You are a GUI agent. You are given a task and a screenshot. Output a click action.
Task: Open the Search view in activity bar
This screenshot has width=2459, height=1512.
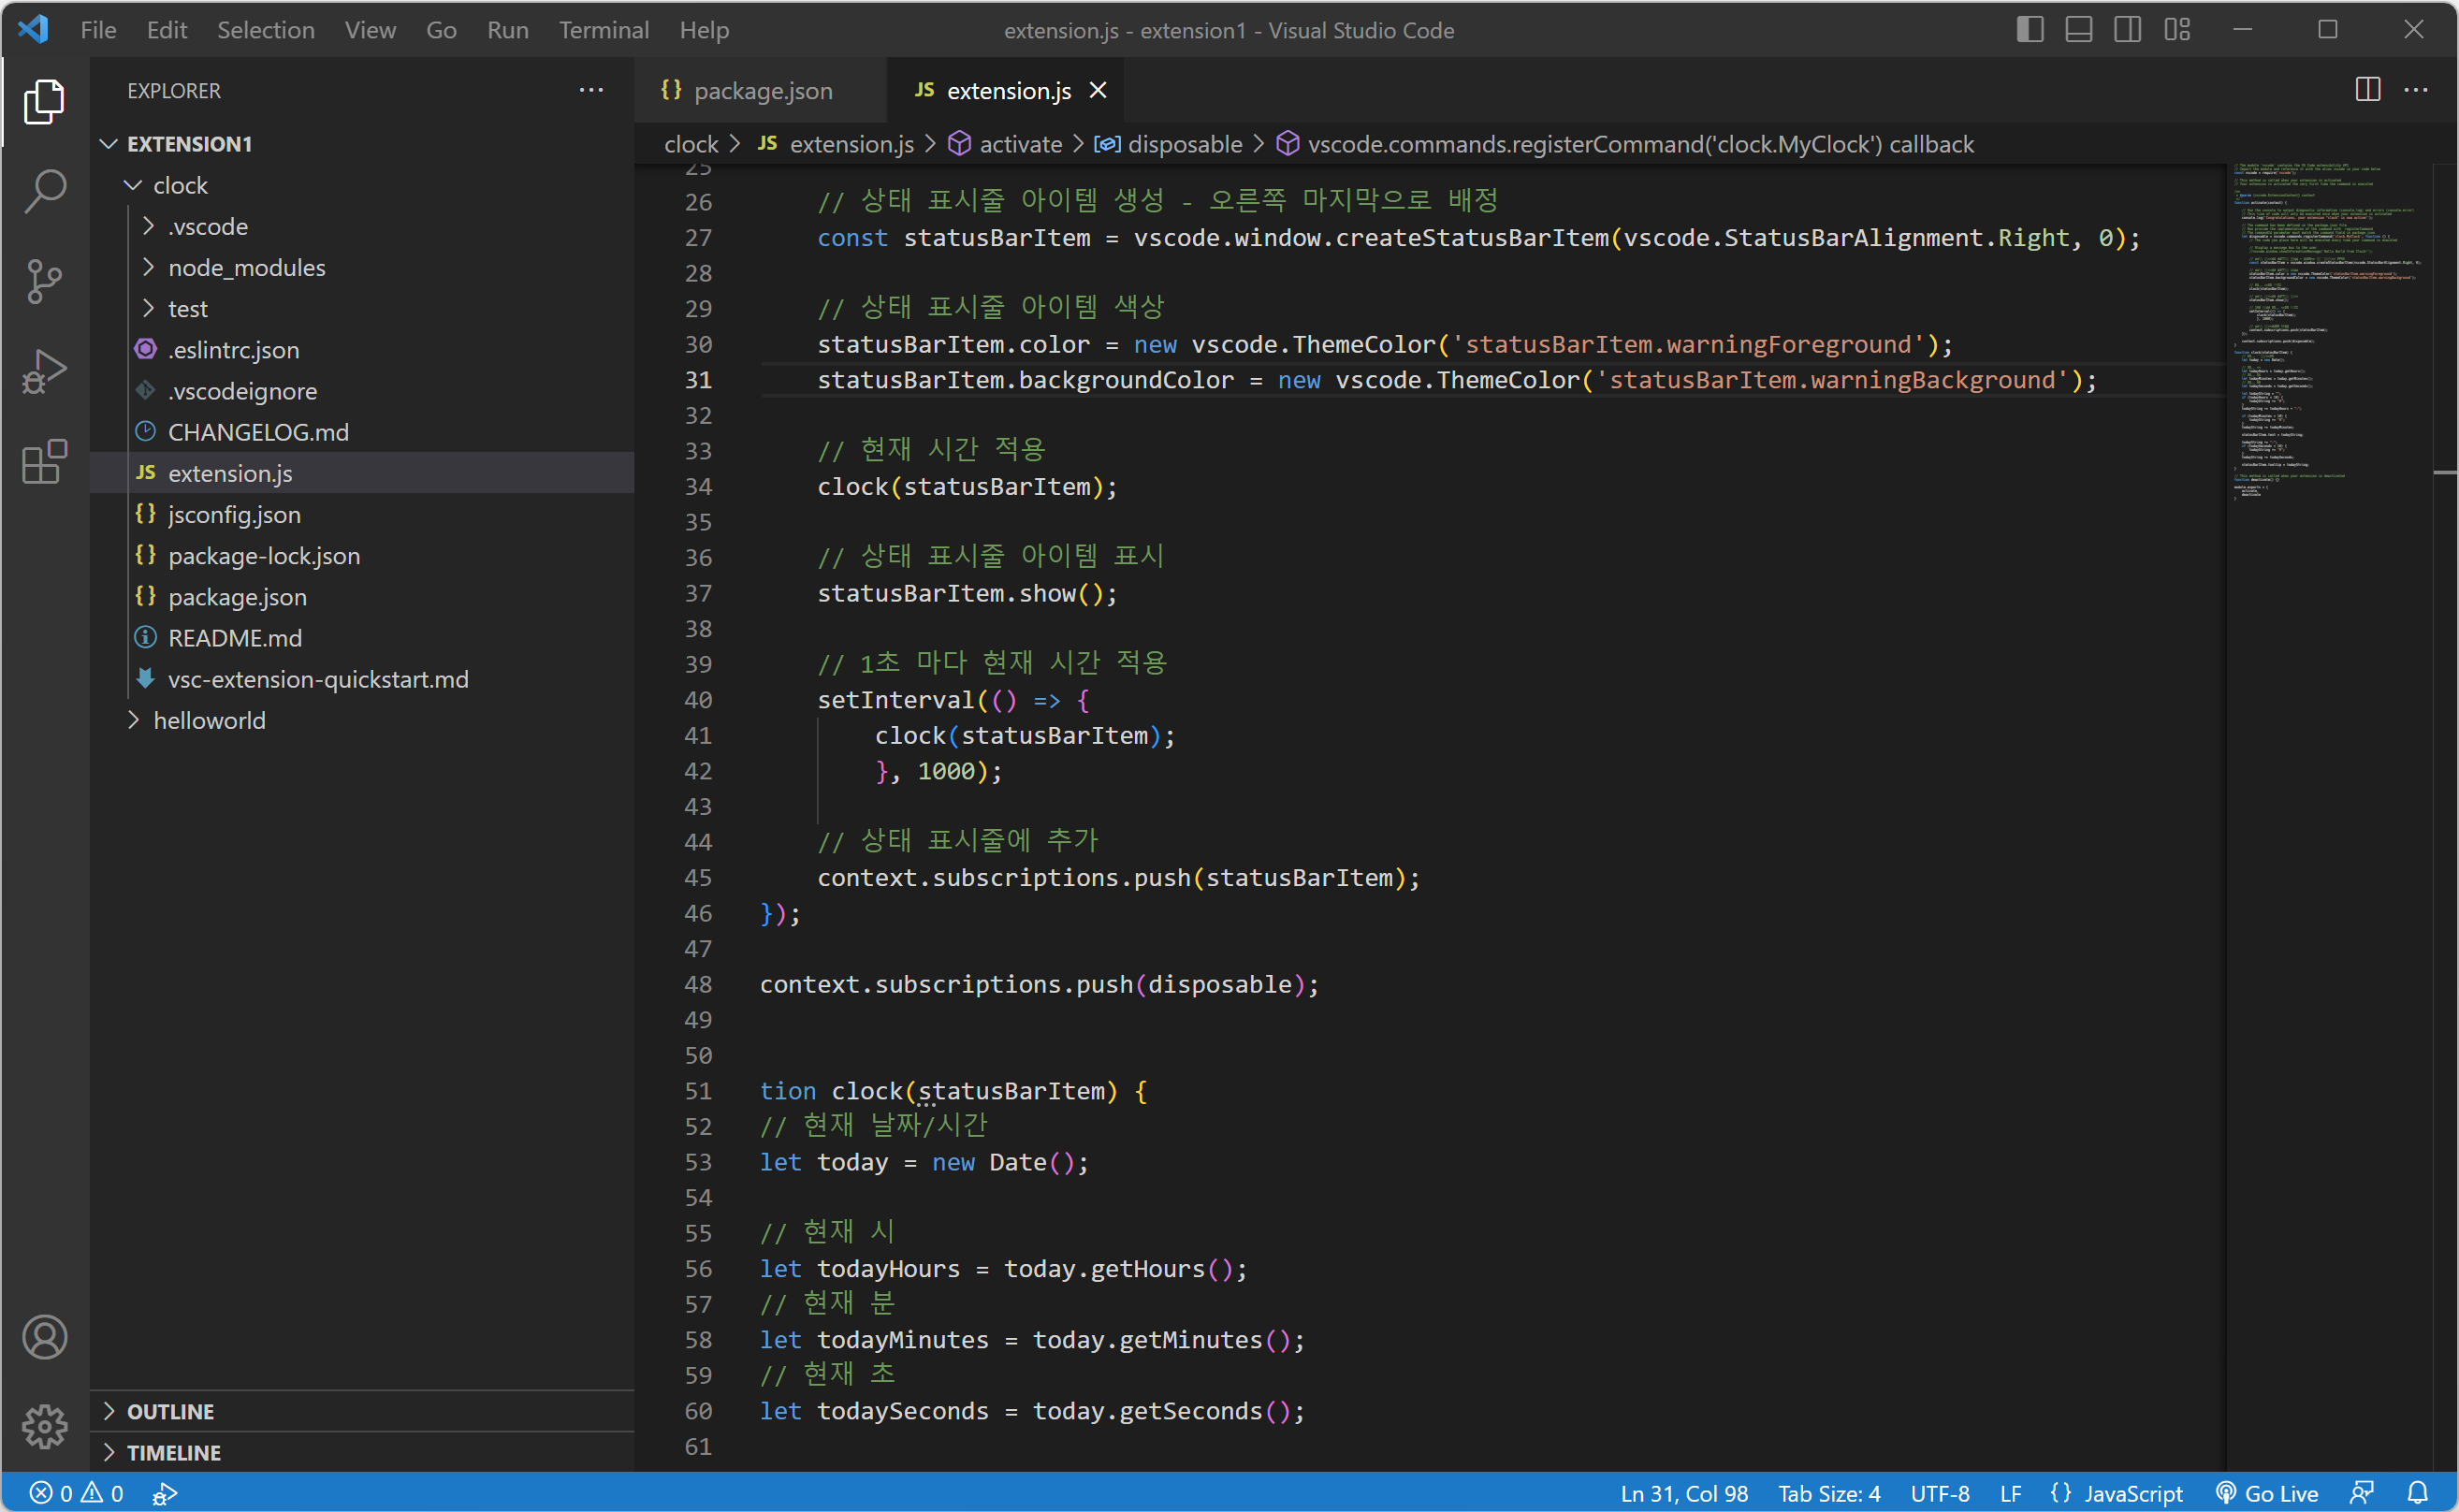pyautogui.click(x=44, y=190)
